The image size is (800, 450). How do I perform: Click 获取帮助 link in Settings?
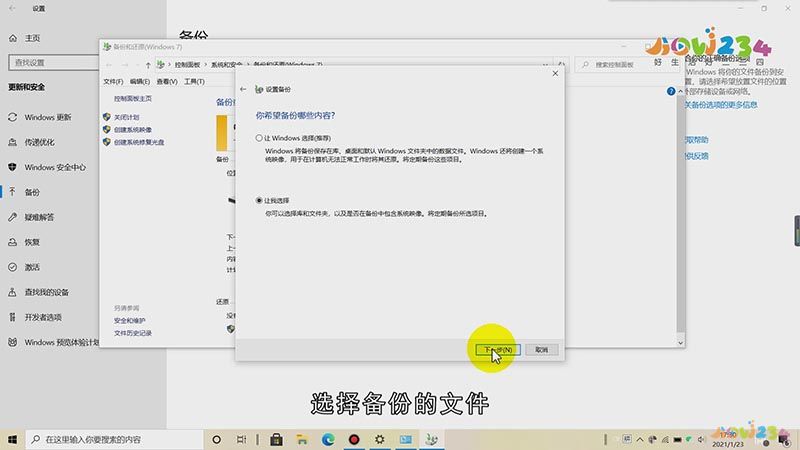(696, 140)
